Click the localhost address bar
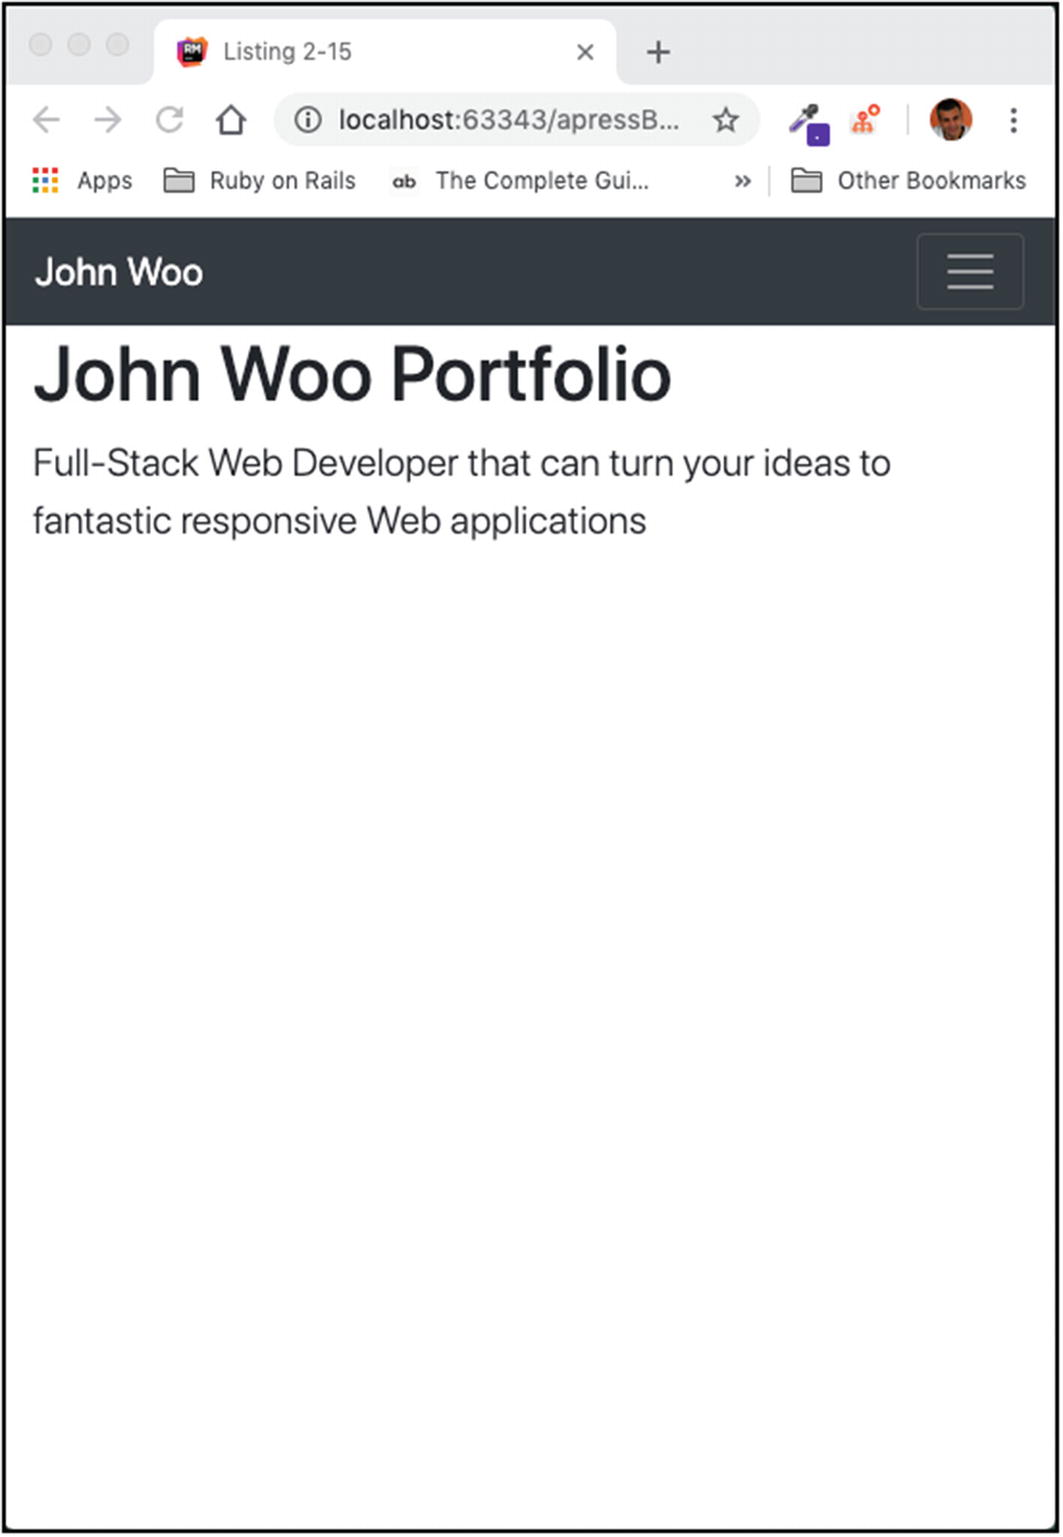This screenshot has height=1537, width=1063. 508,121
